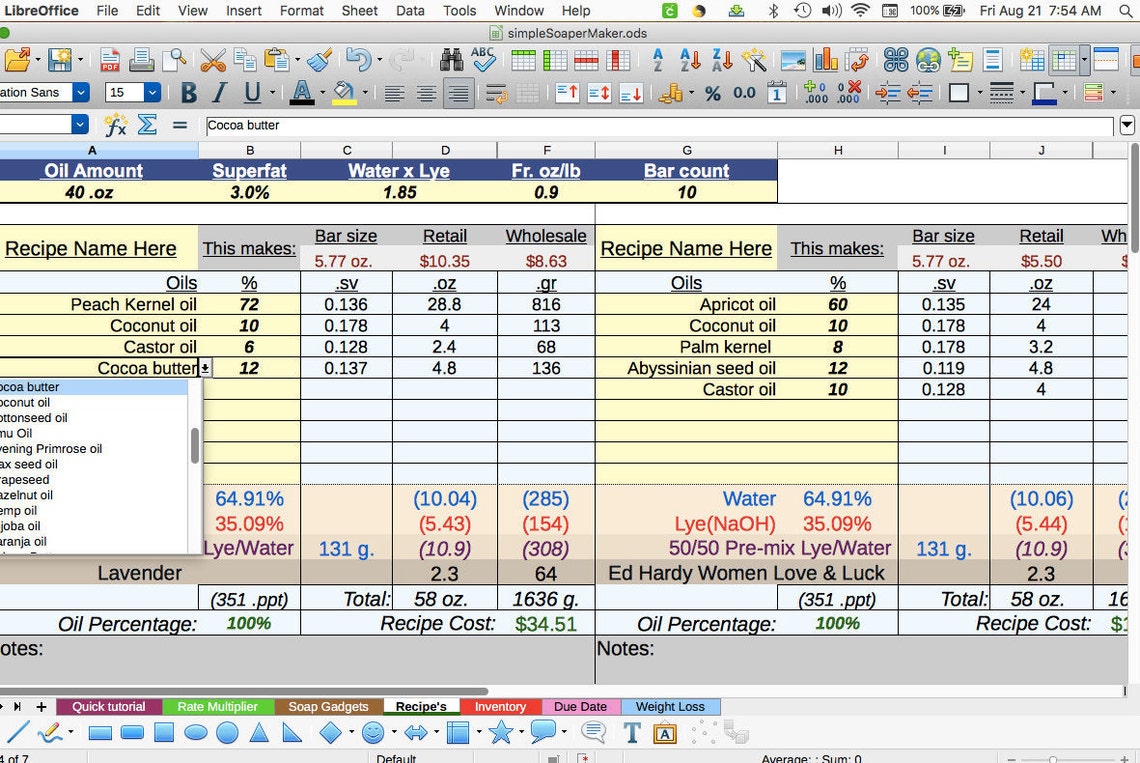Export the spreadsheet directly as PDF
The width and height of the screenshot is (1140, 763).
[x=108, y=60]
